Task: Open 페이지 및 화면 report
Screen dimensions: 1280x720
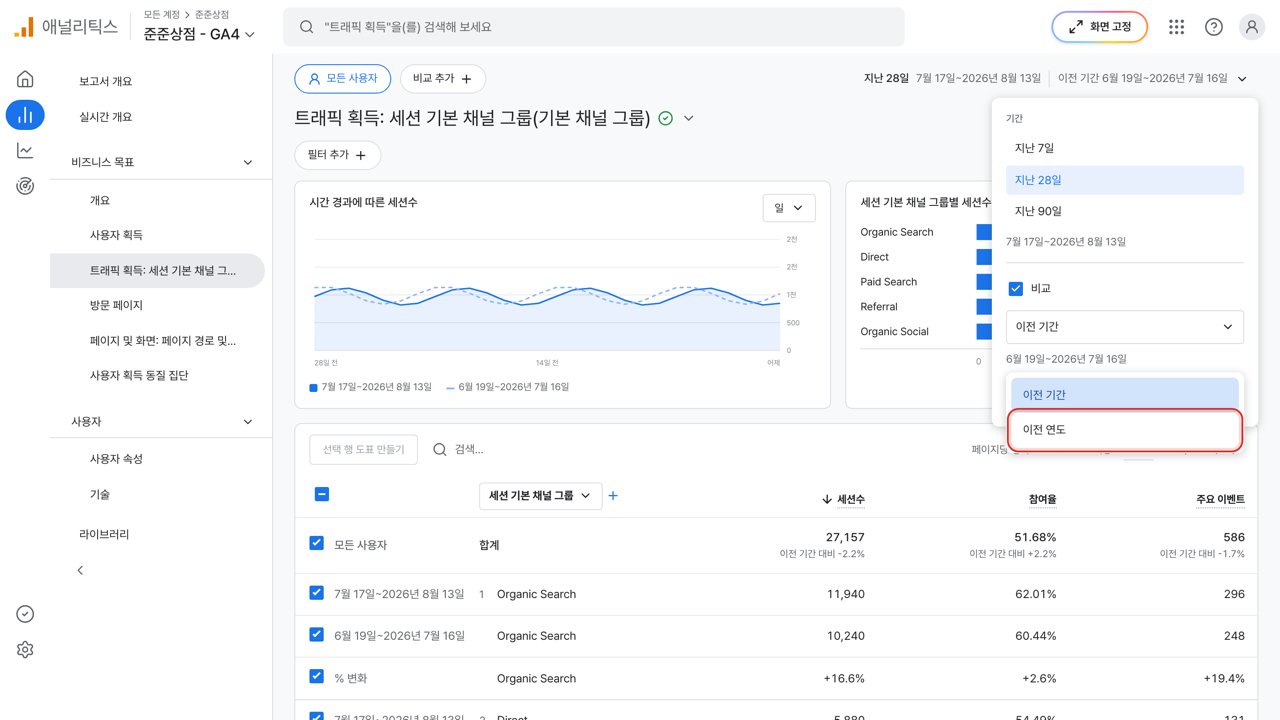Action: click(x=163, y=340)
